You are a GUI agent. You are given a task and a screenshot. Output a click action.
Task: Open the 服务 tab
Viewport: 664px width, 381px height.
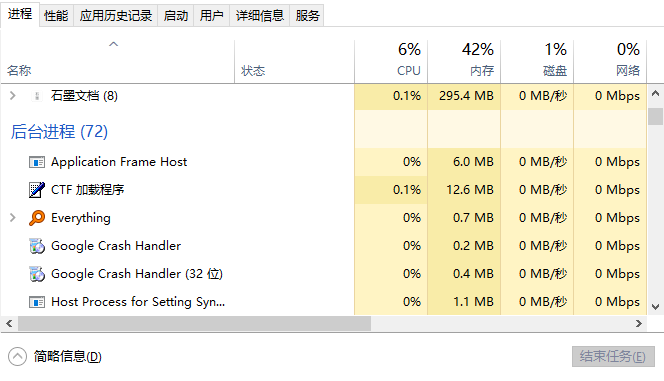coord(307,16)
